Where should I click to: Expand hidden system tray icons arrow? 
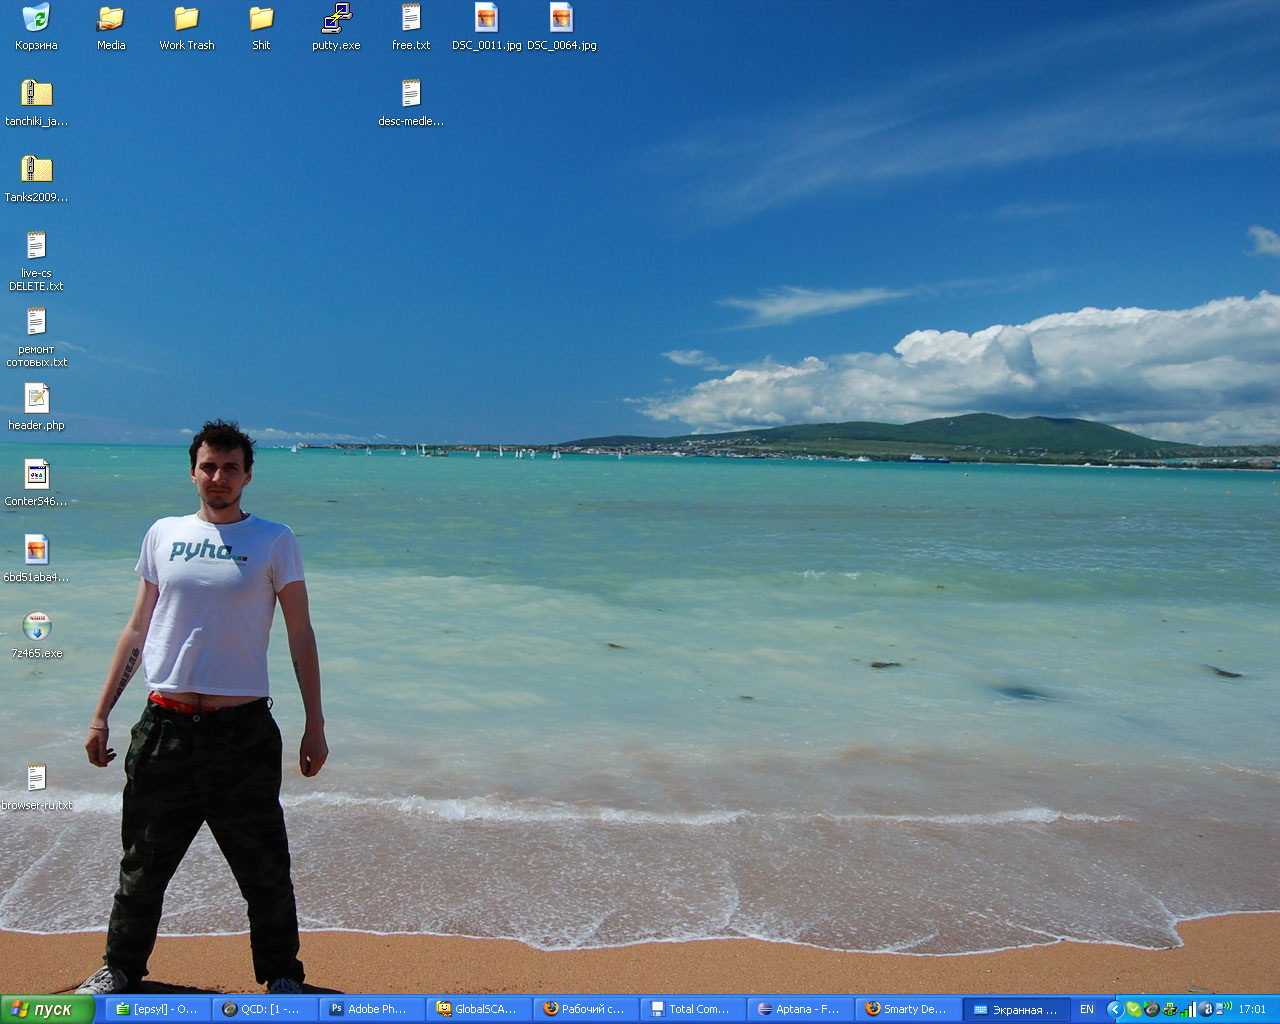pyautogui.click(x=1114, y=1009)
